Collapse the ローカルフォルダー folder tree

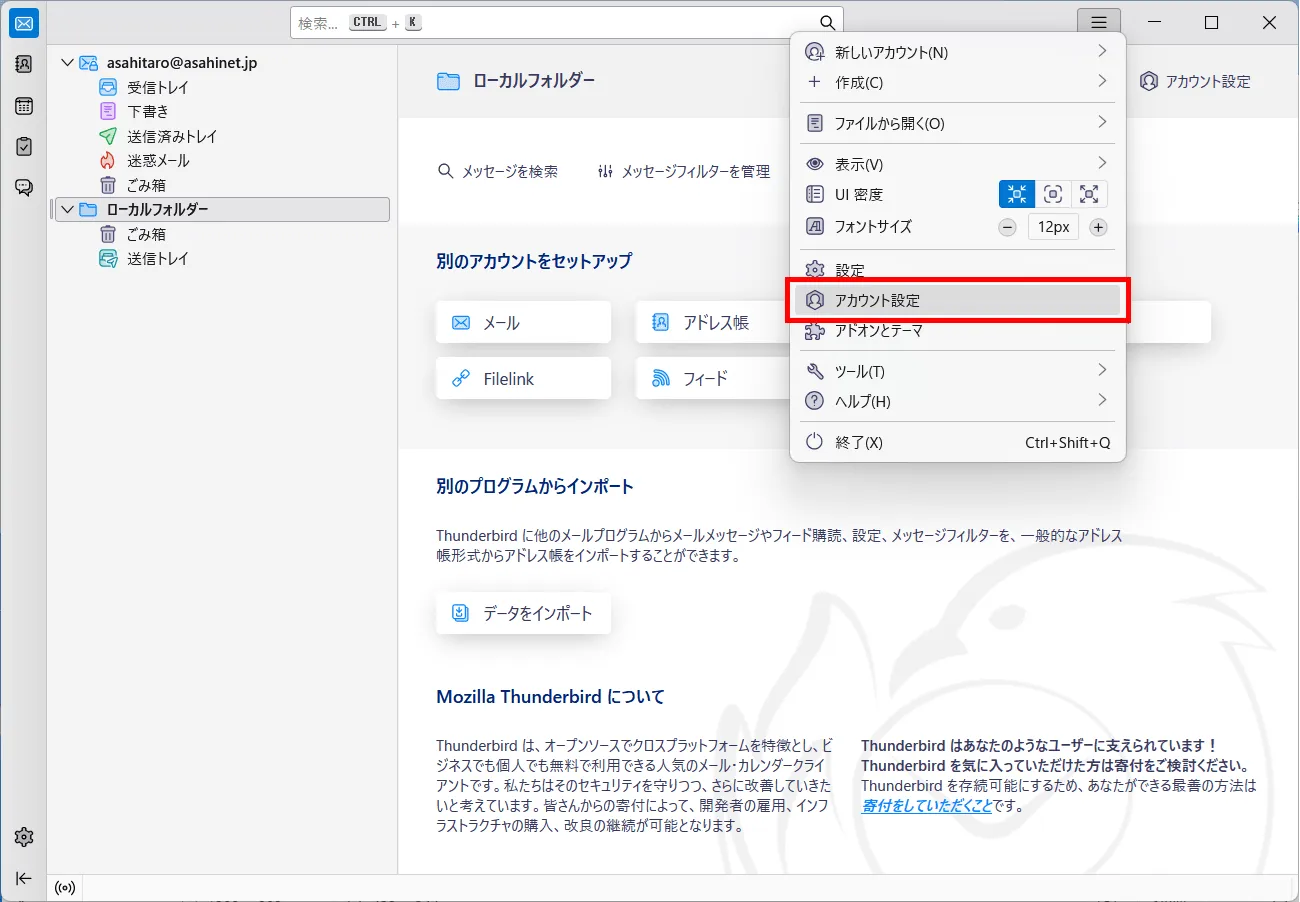67,210
